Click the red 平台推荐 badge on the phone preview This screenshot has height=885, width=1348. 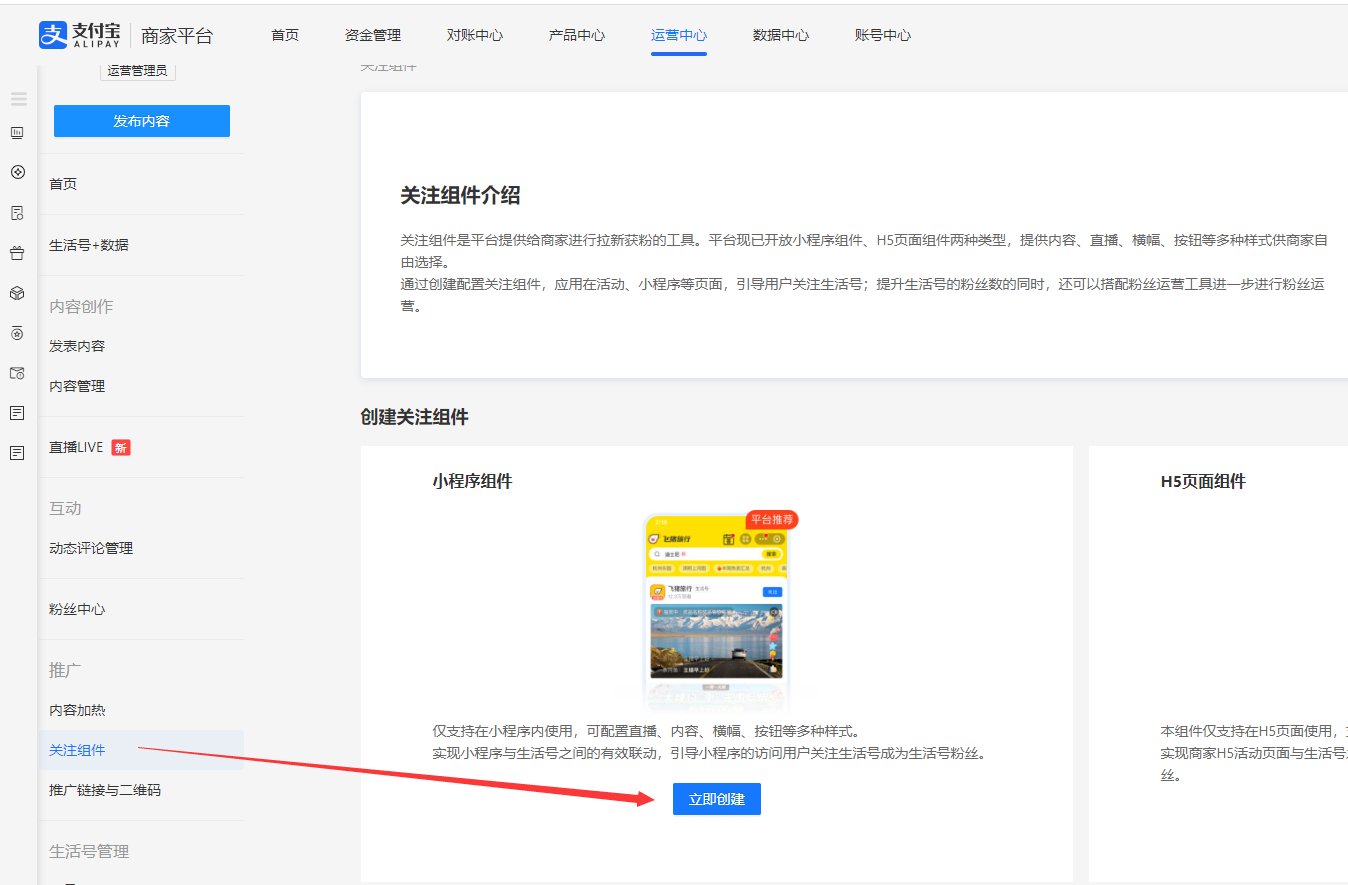(772, 520)
